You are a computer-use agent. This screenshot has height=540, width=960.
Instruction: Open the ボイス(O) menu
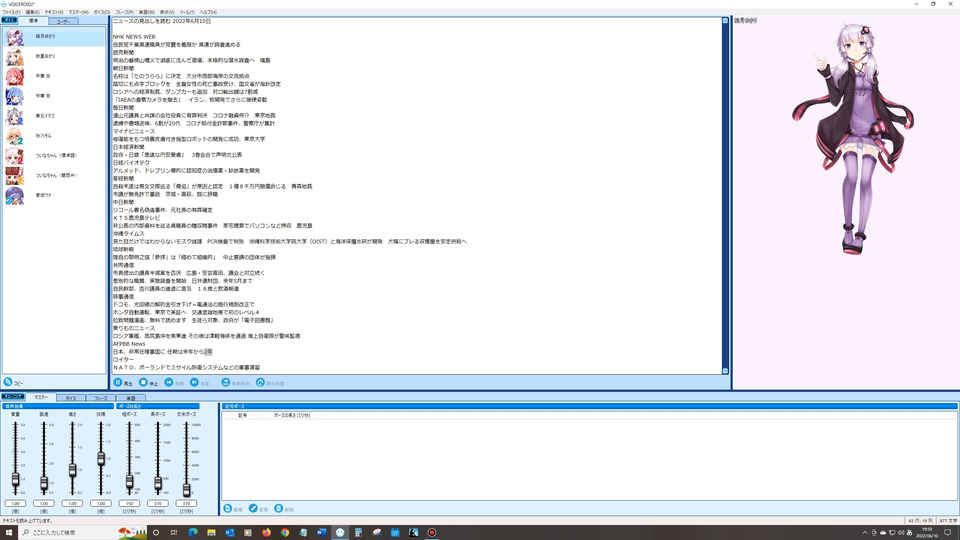pyautogui.click(x=102, y=12)
